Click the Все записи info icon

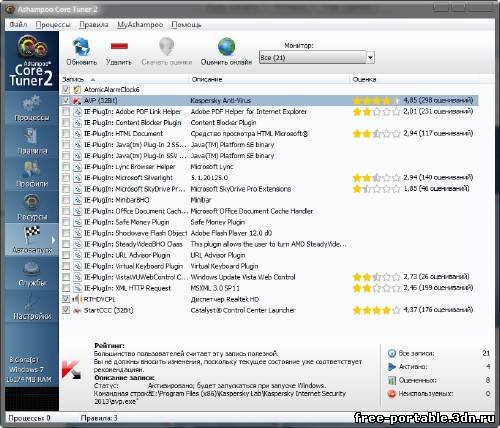click(x=392, y=353)
